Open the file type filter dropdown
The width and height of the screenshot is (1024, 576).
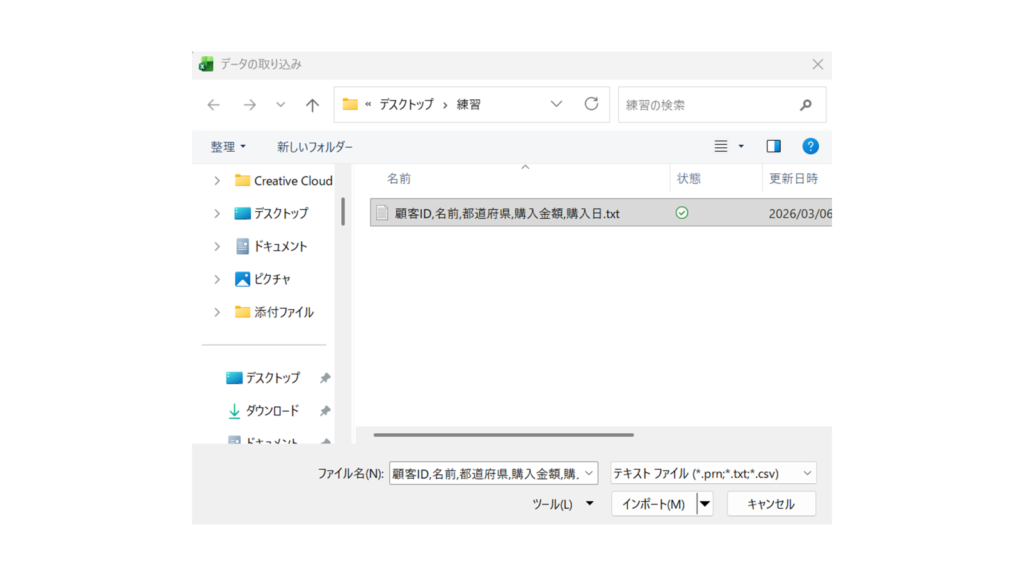[x=713, y=473]
